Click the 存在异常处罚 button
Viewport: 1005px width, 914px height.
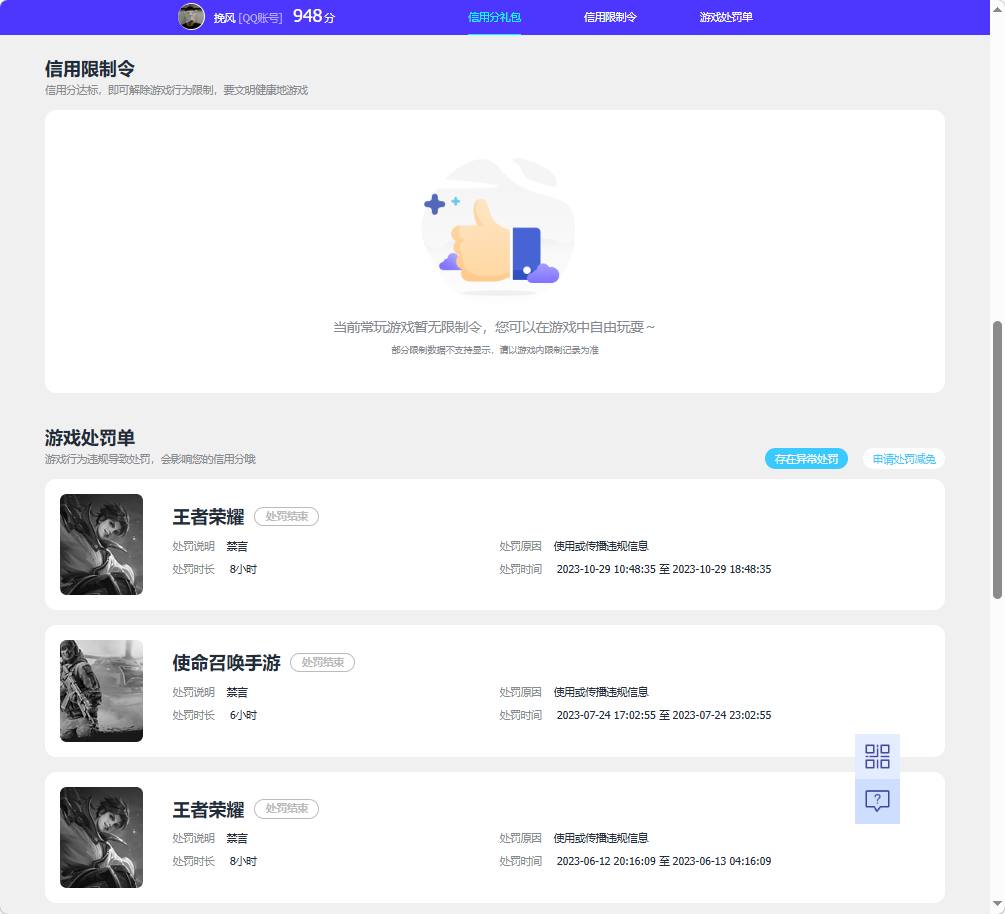[x=806, y=458]
